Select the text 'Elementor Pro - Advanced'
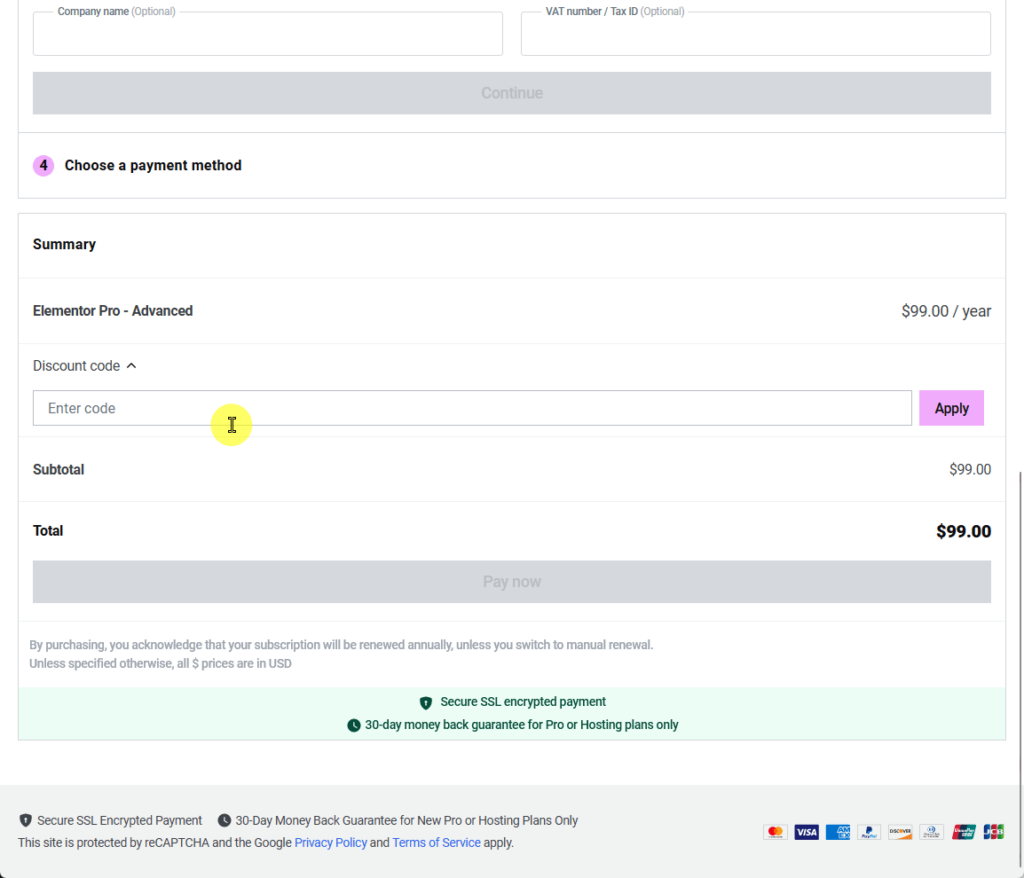The image size is (1024, 878). [113, 311]
